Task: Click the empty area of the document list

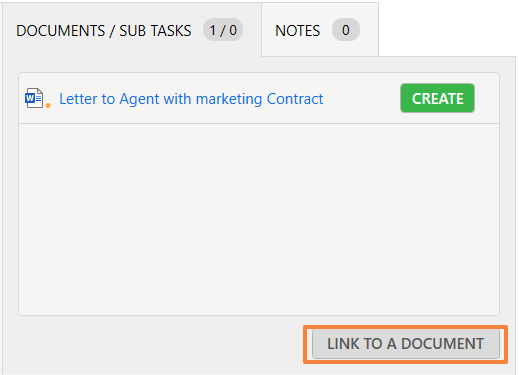Action: click(259, 219)
